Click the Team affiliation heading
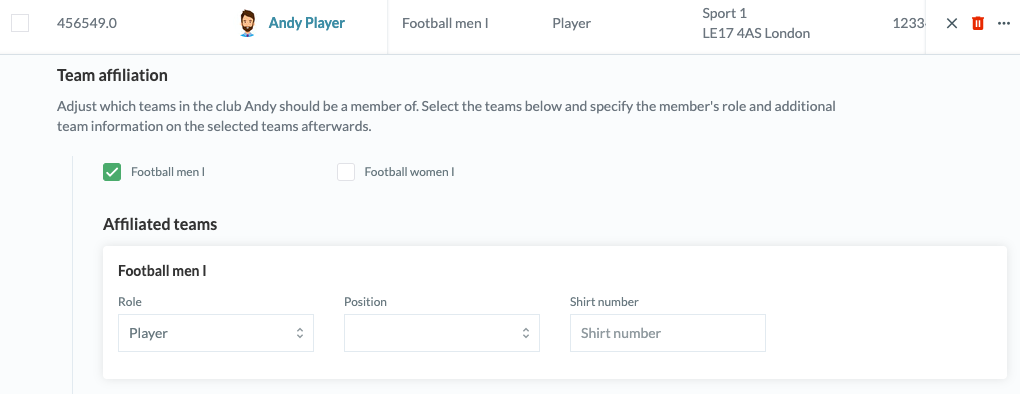This screenshot has height=394, width=1020. 113,75
